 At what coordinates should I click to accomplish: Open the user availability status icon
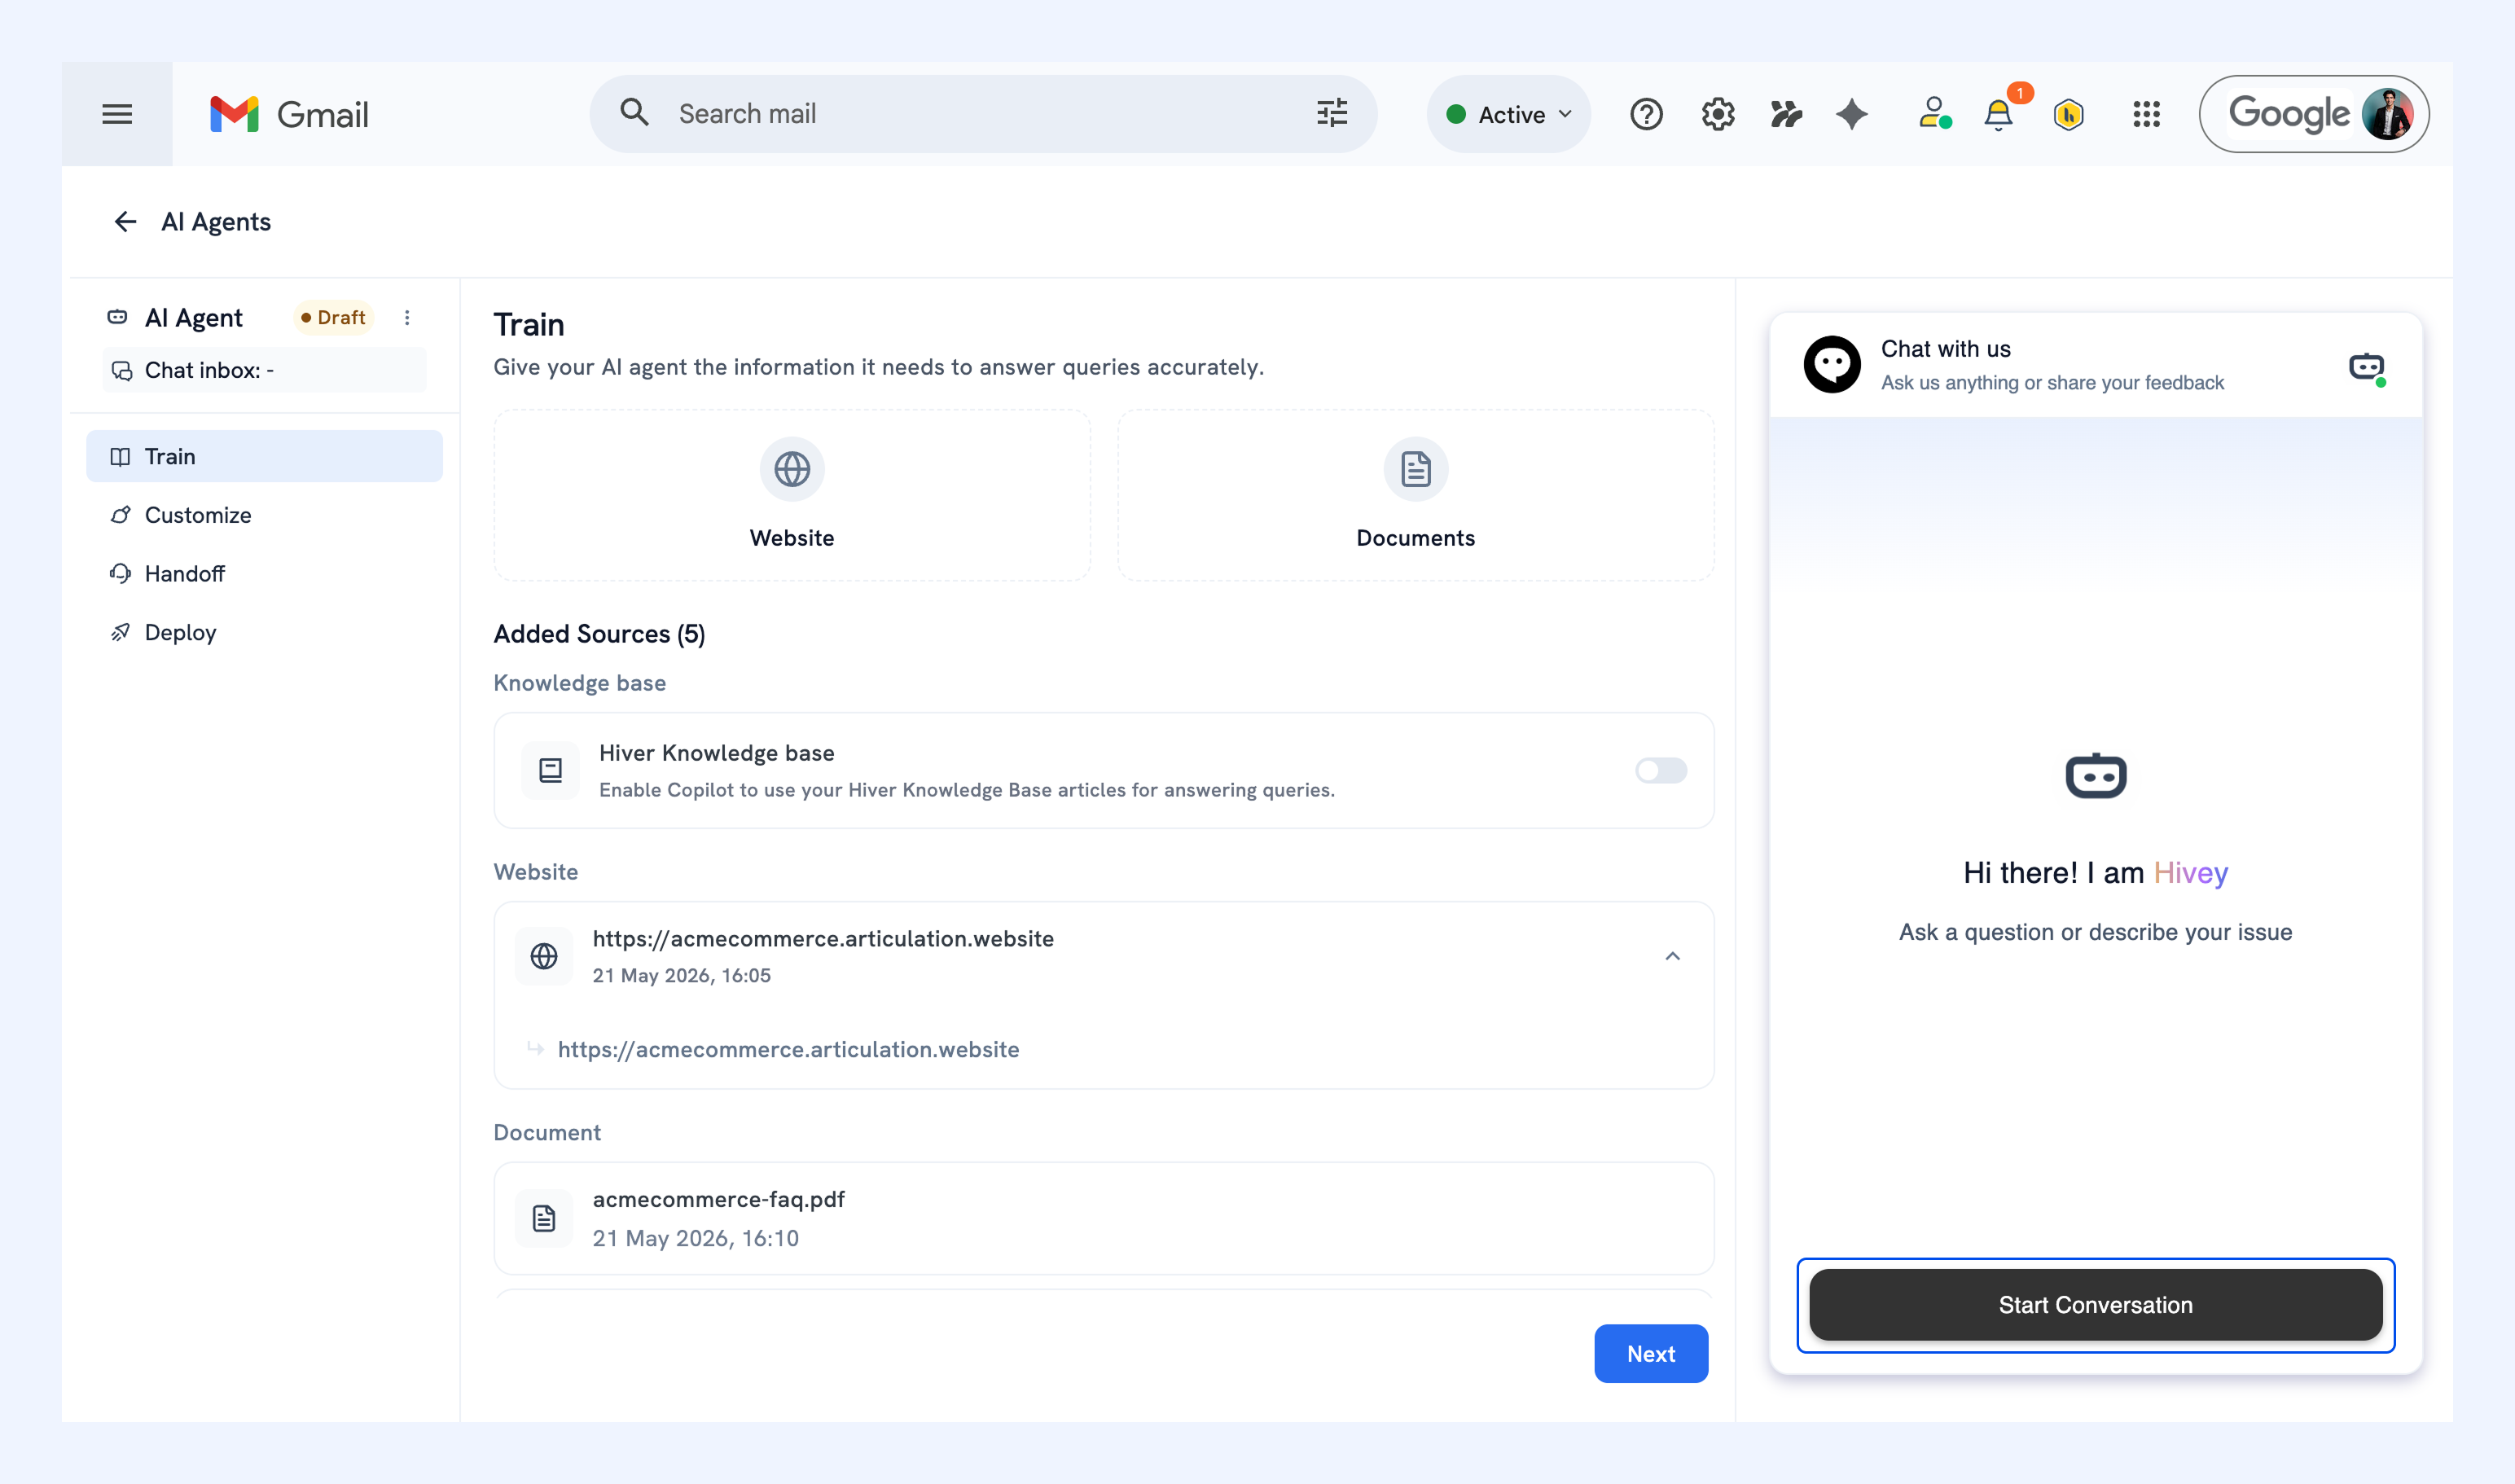click(x=1934, y=113)
